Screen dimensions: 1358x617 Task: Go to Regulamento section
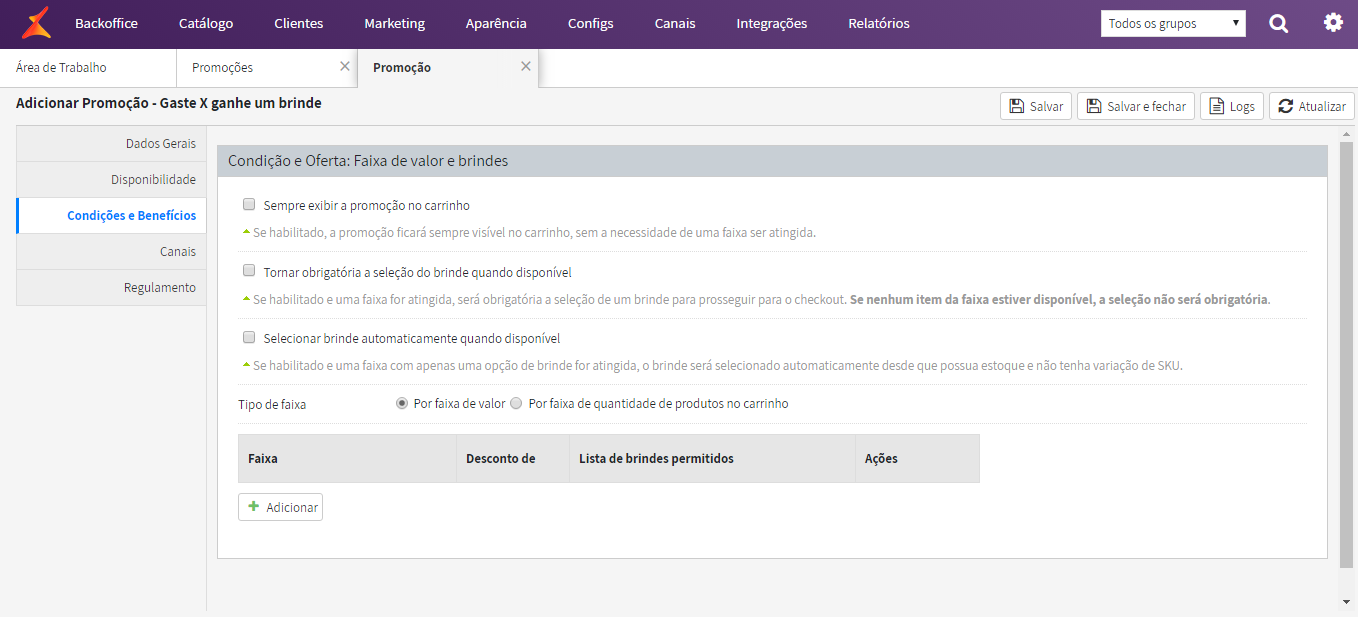coord(111,287)
